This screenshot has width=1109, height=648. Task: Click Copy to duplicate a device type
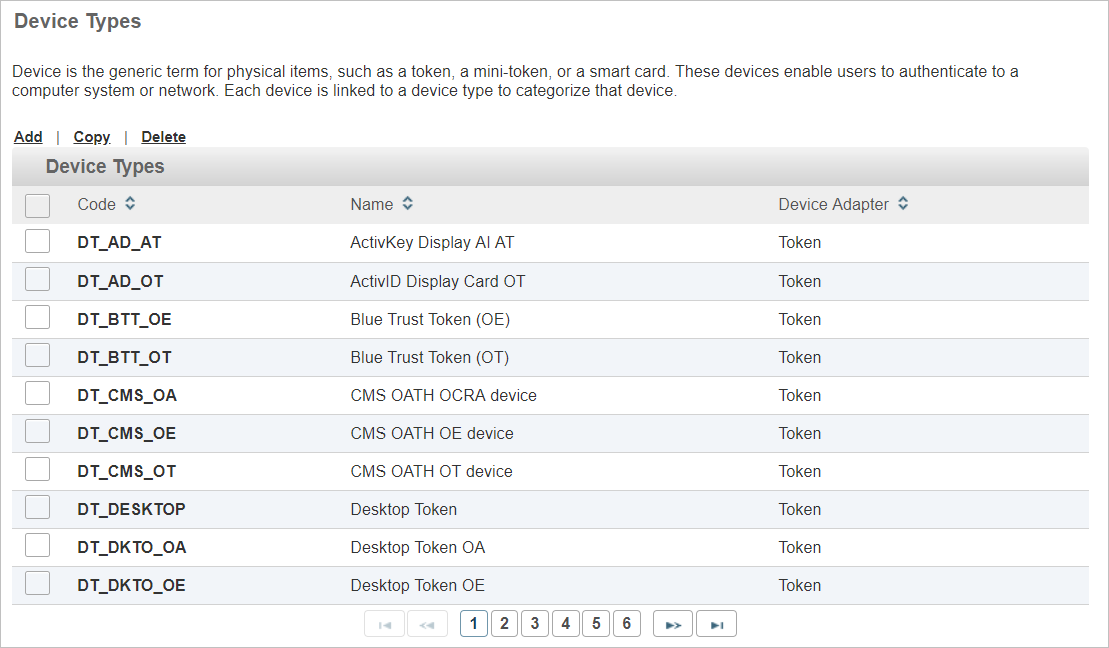click(x=92, y=137)
